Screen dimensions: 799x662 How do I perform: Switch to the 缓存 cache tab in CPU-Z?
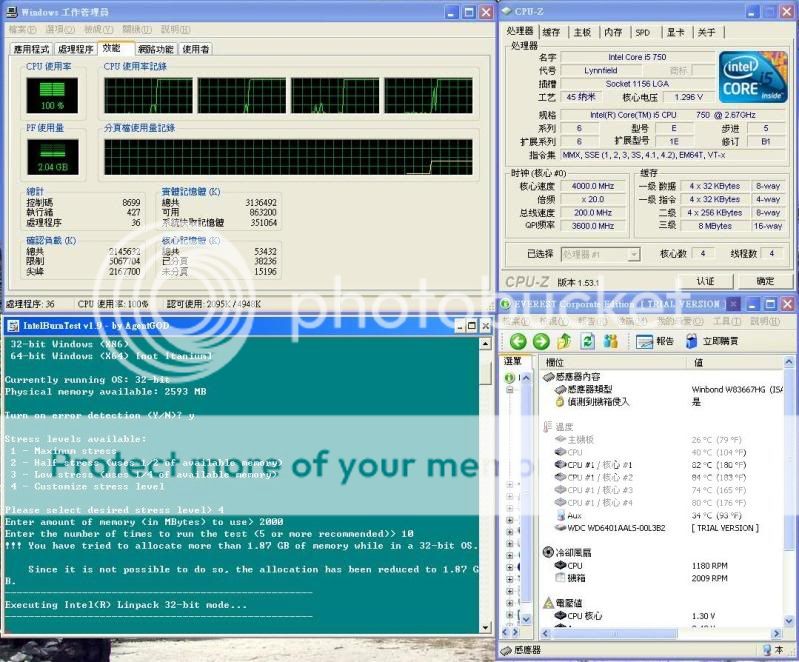(x=551, y=32)
